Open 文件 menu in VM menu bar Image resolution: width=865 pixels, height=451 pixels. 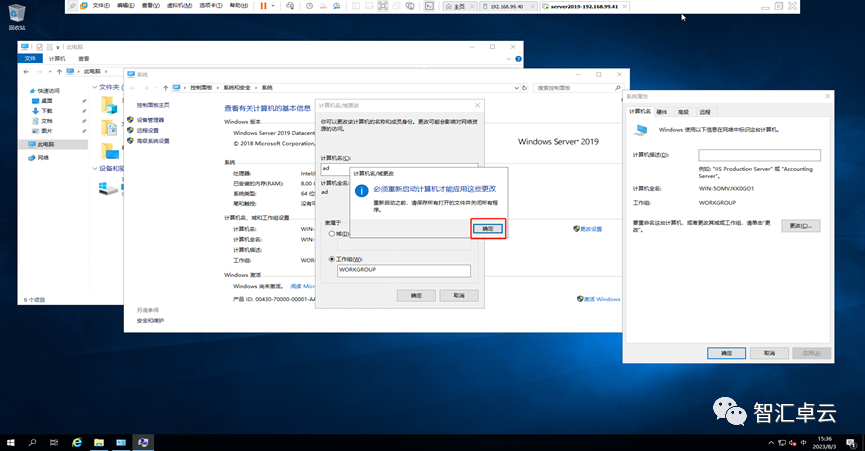(x=101, y=6)
